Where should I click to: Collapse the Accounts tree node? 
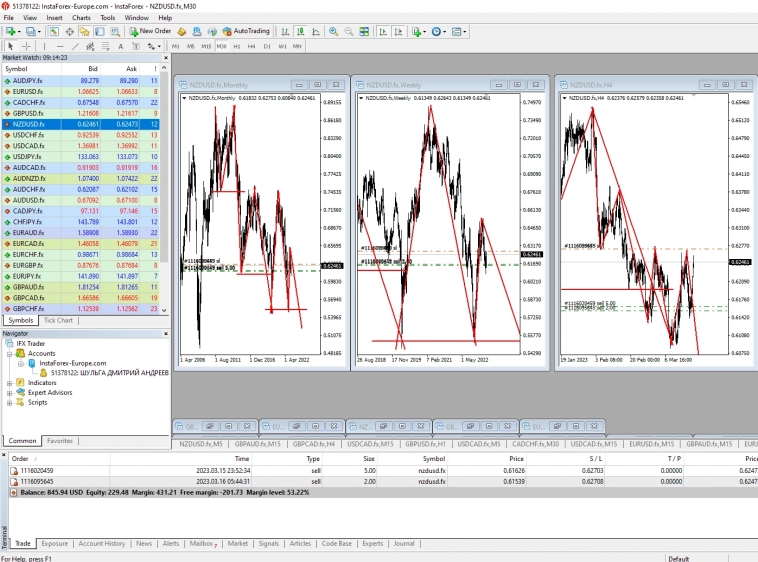click(9, 353)
